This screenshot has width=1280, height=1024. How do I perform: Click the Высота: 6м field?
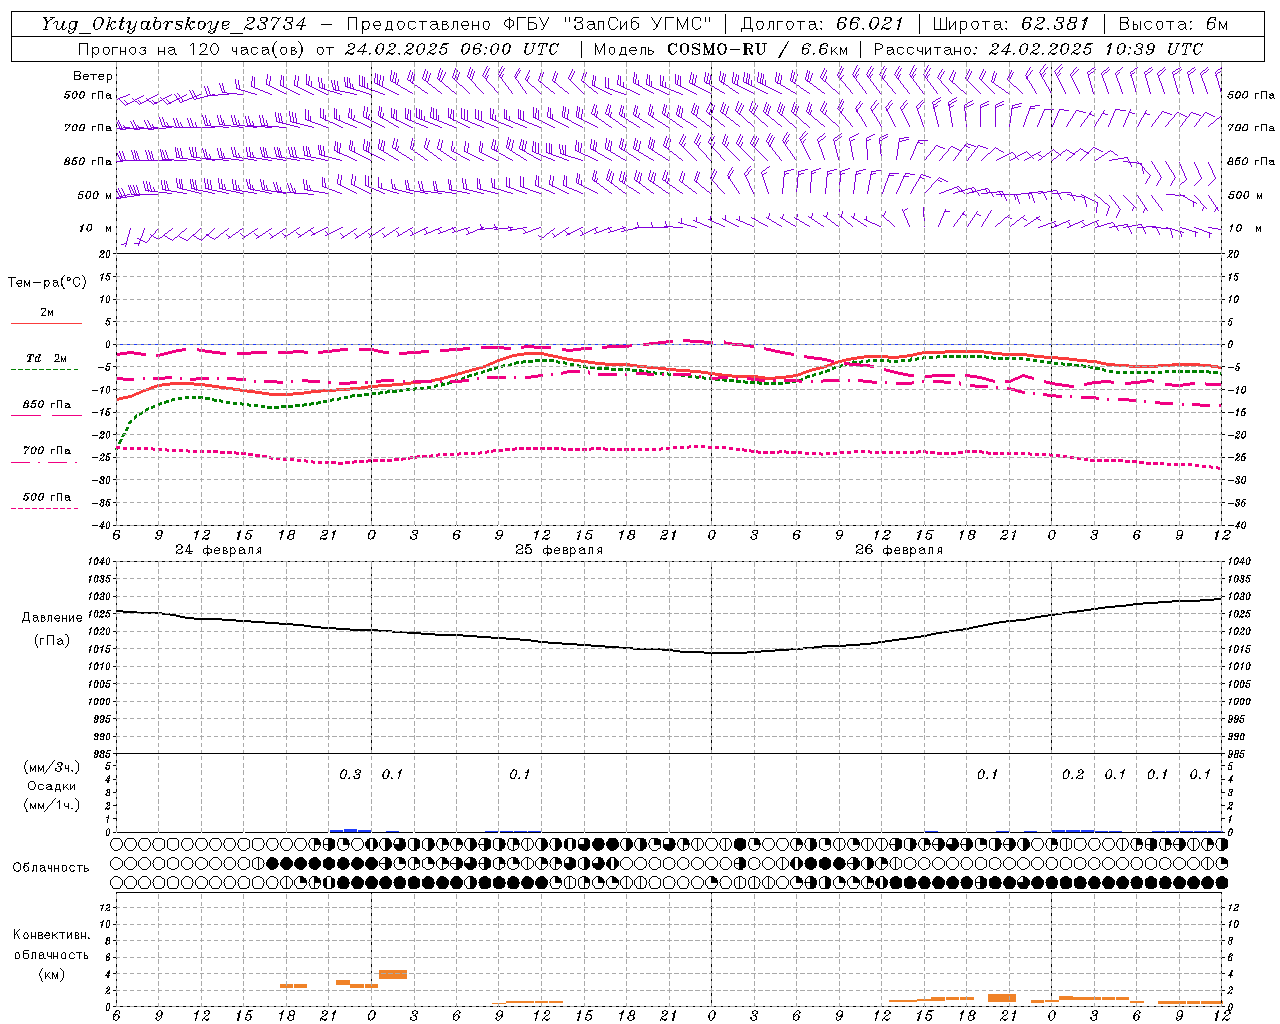(1173, 24)
